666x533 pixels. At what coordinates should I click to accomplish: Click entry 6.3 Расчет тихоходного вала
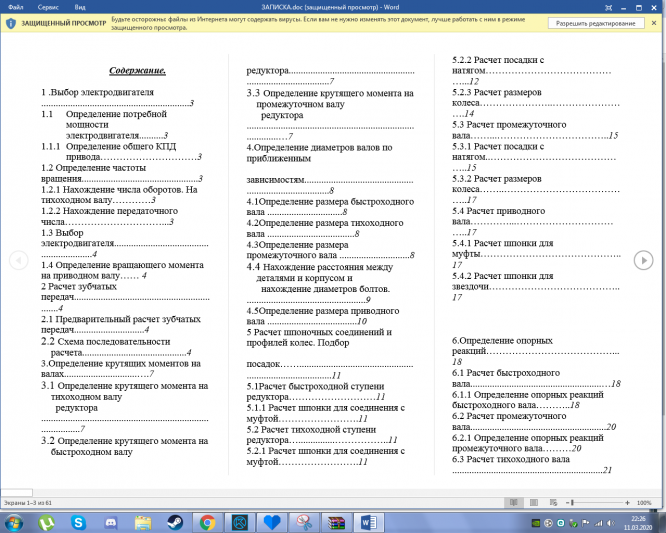pyautogui.click(x=511, y=460)
